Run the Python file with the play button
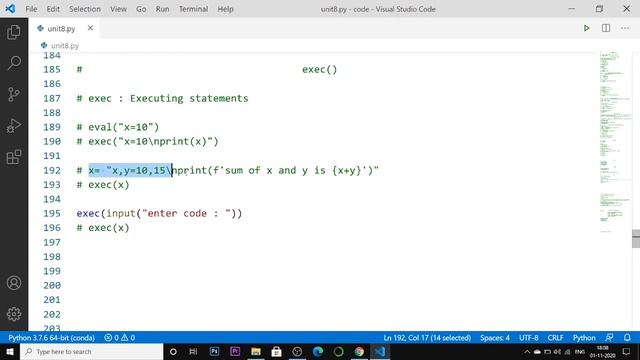This screenshot has height=360, width=640. tap(586, 28)
